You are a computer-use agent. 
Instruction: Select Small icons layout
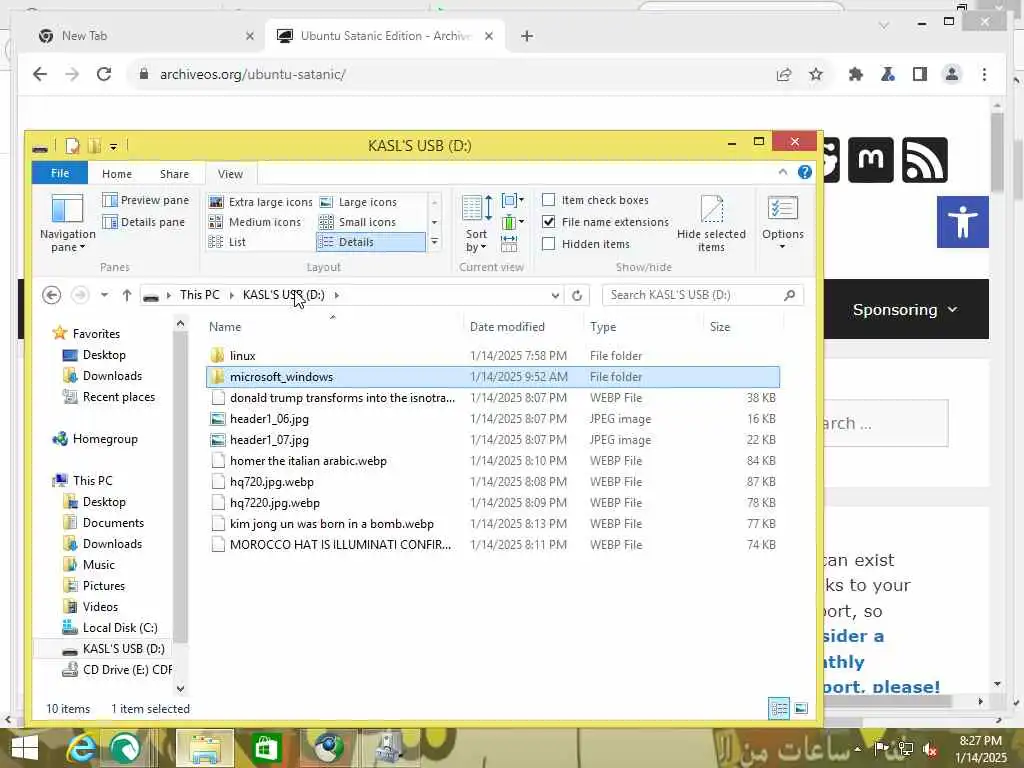(x=357, y=223)
